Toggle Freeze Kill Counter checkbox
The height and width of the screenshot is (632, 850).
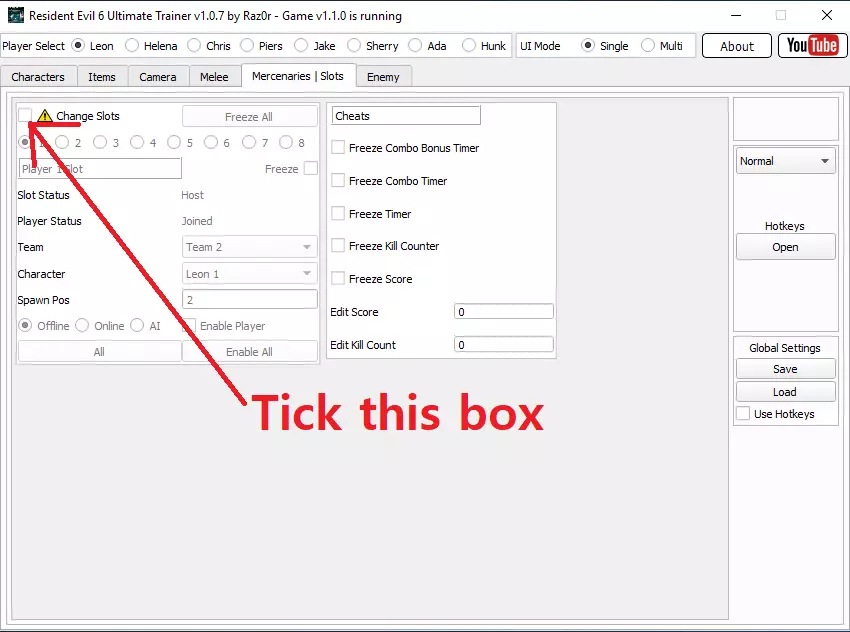tap(338, 246)
